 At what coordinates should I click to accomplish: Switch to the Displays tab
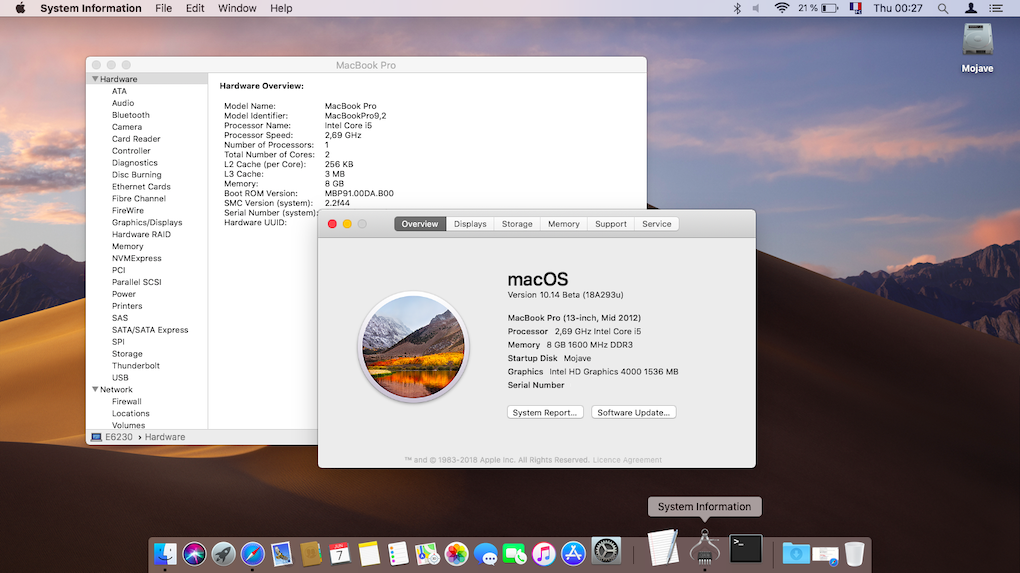tap(470, 224)
